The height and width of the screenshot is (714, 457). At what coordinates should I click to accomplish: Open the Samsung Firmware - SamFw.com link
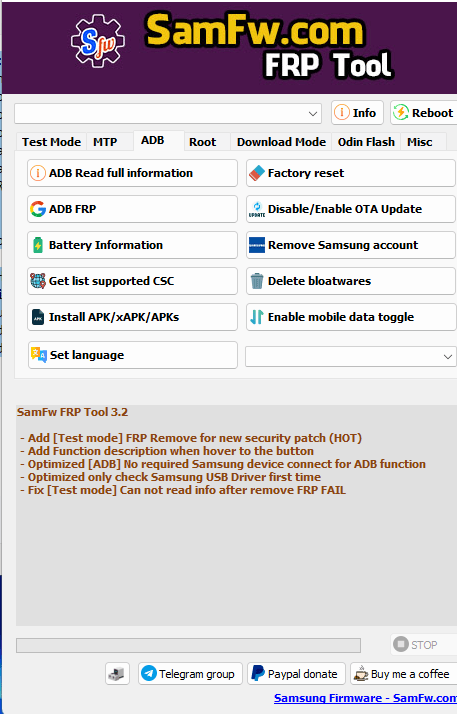tap(366, 698)
